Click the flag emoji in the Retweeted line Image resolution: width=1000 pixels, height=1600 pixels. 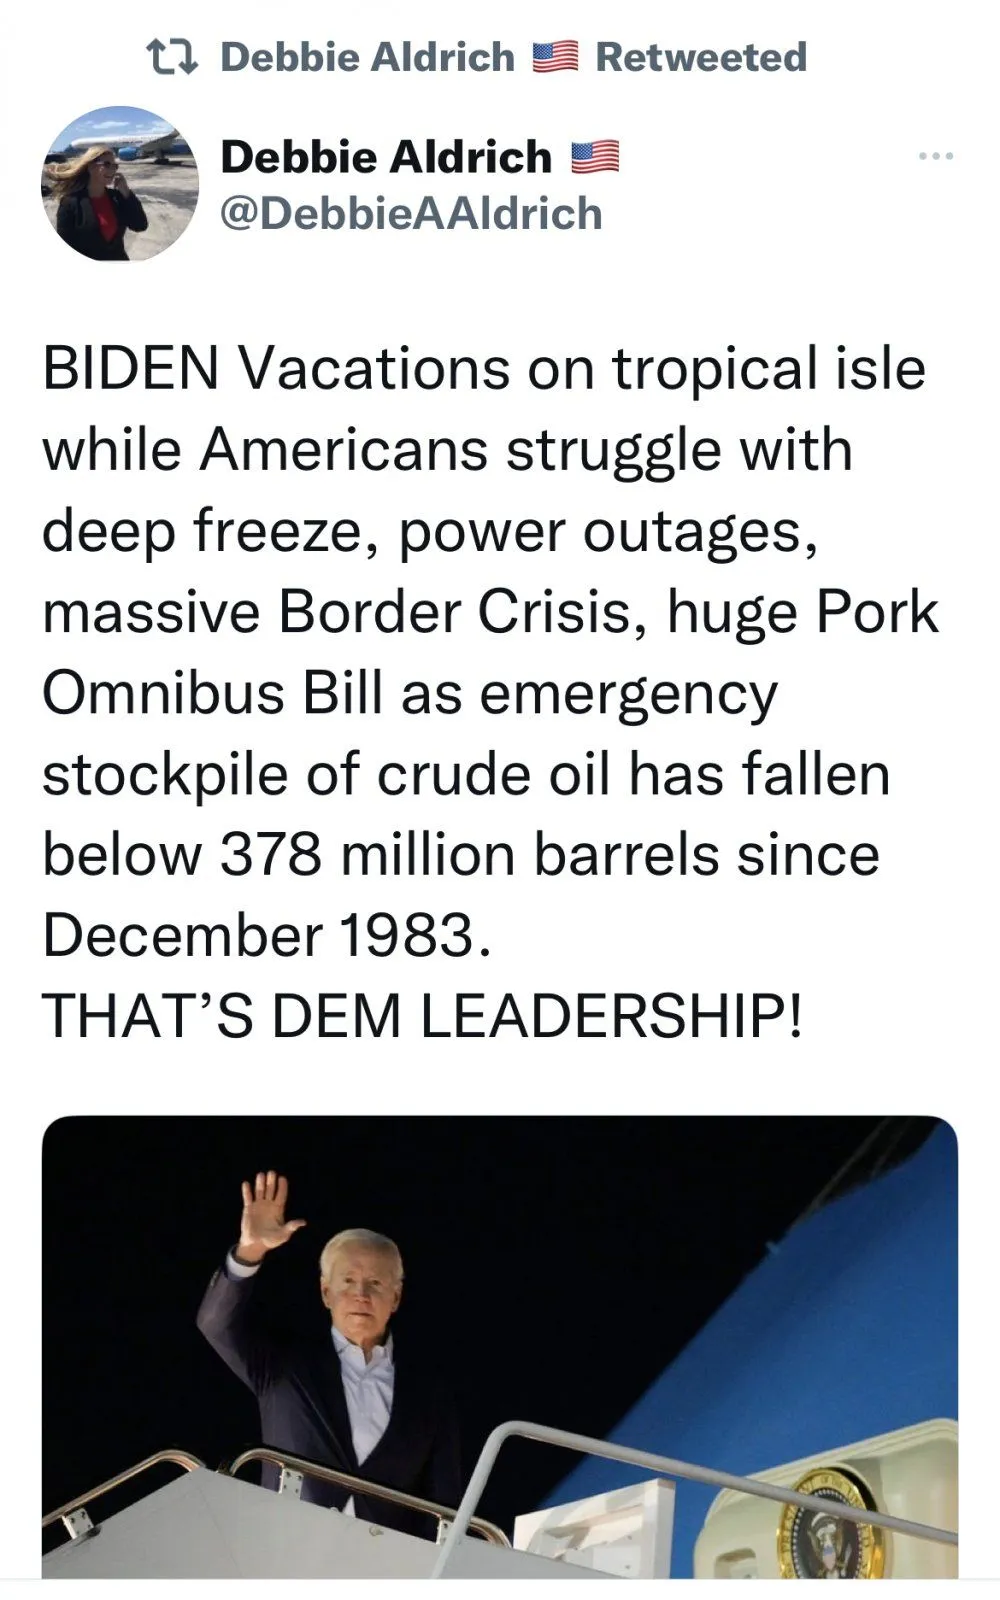pyautogui.click(x=555, y=57)
